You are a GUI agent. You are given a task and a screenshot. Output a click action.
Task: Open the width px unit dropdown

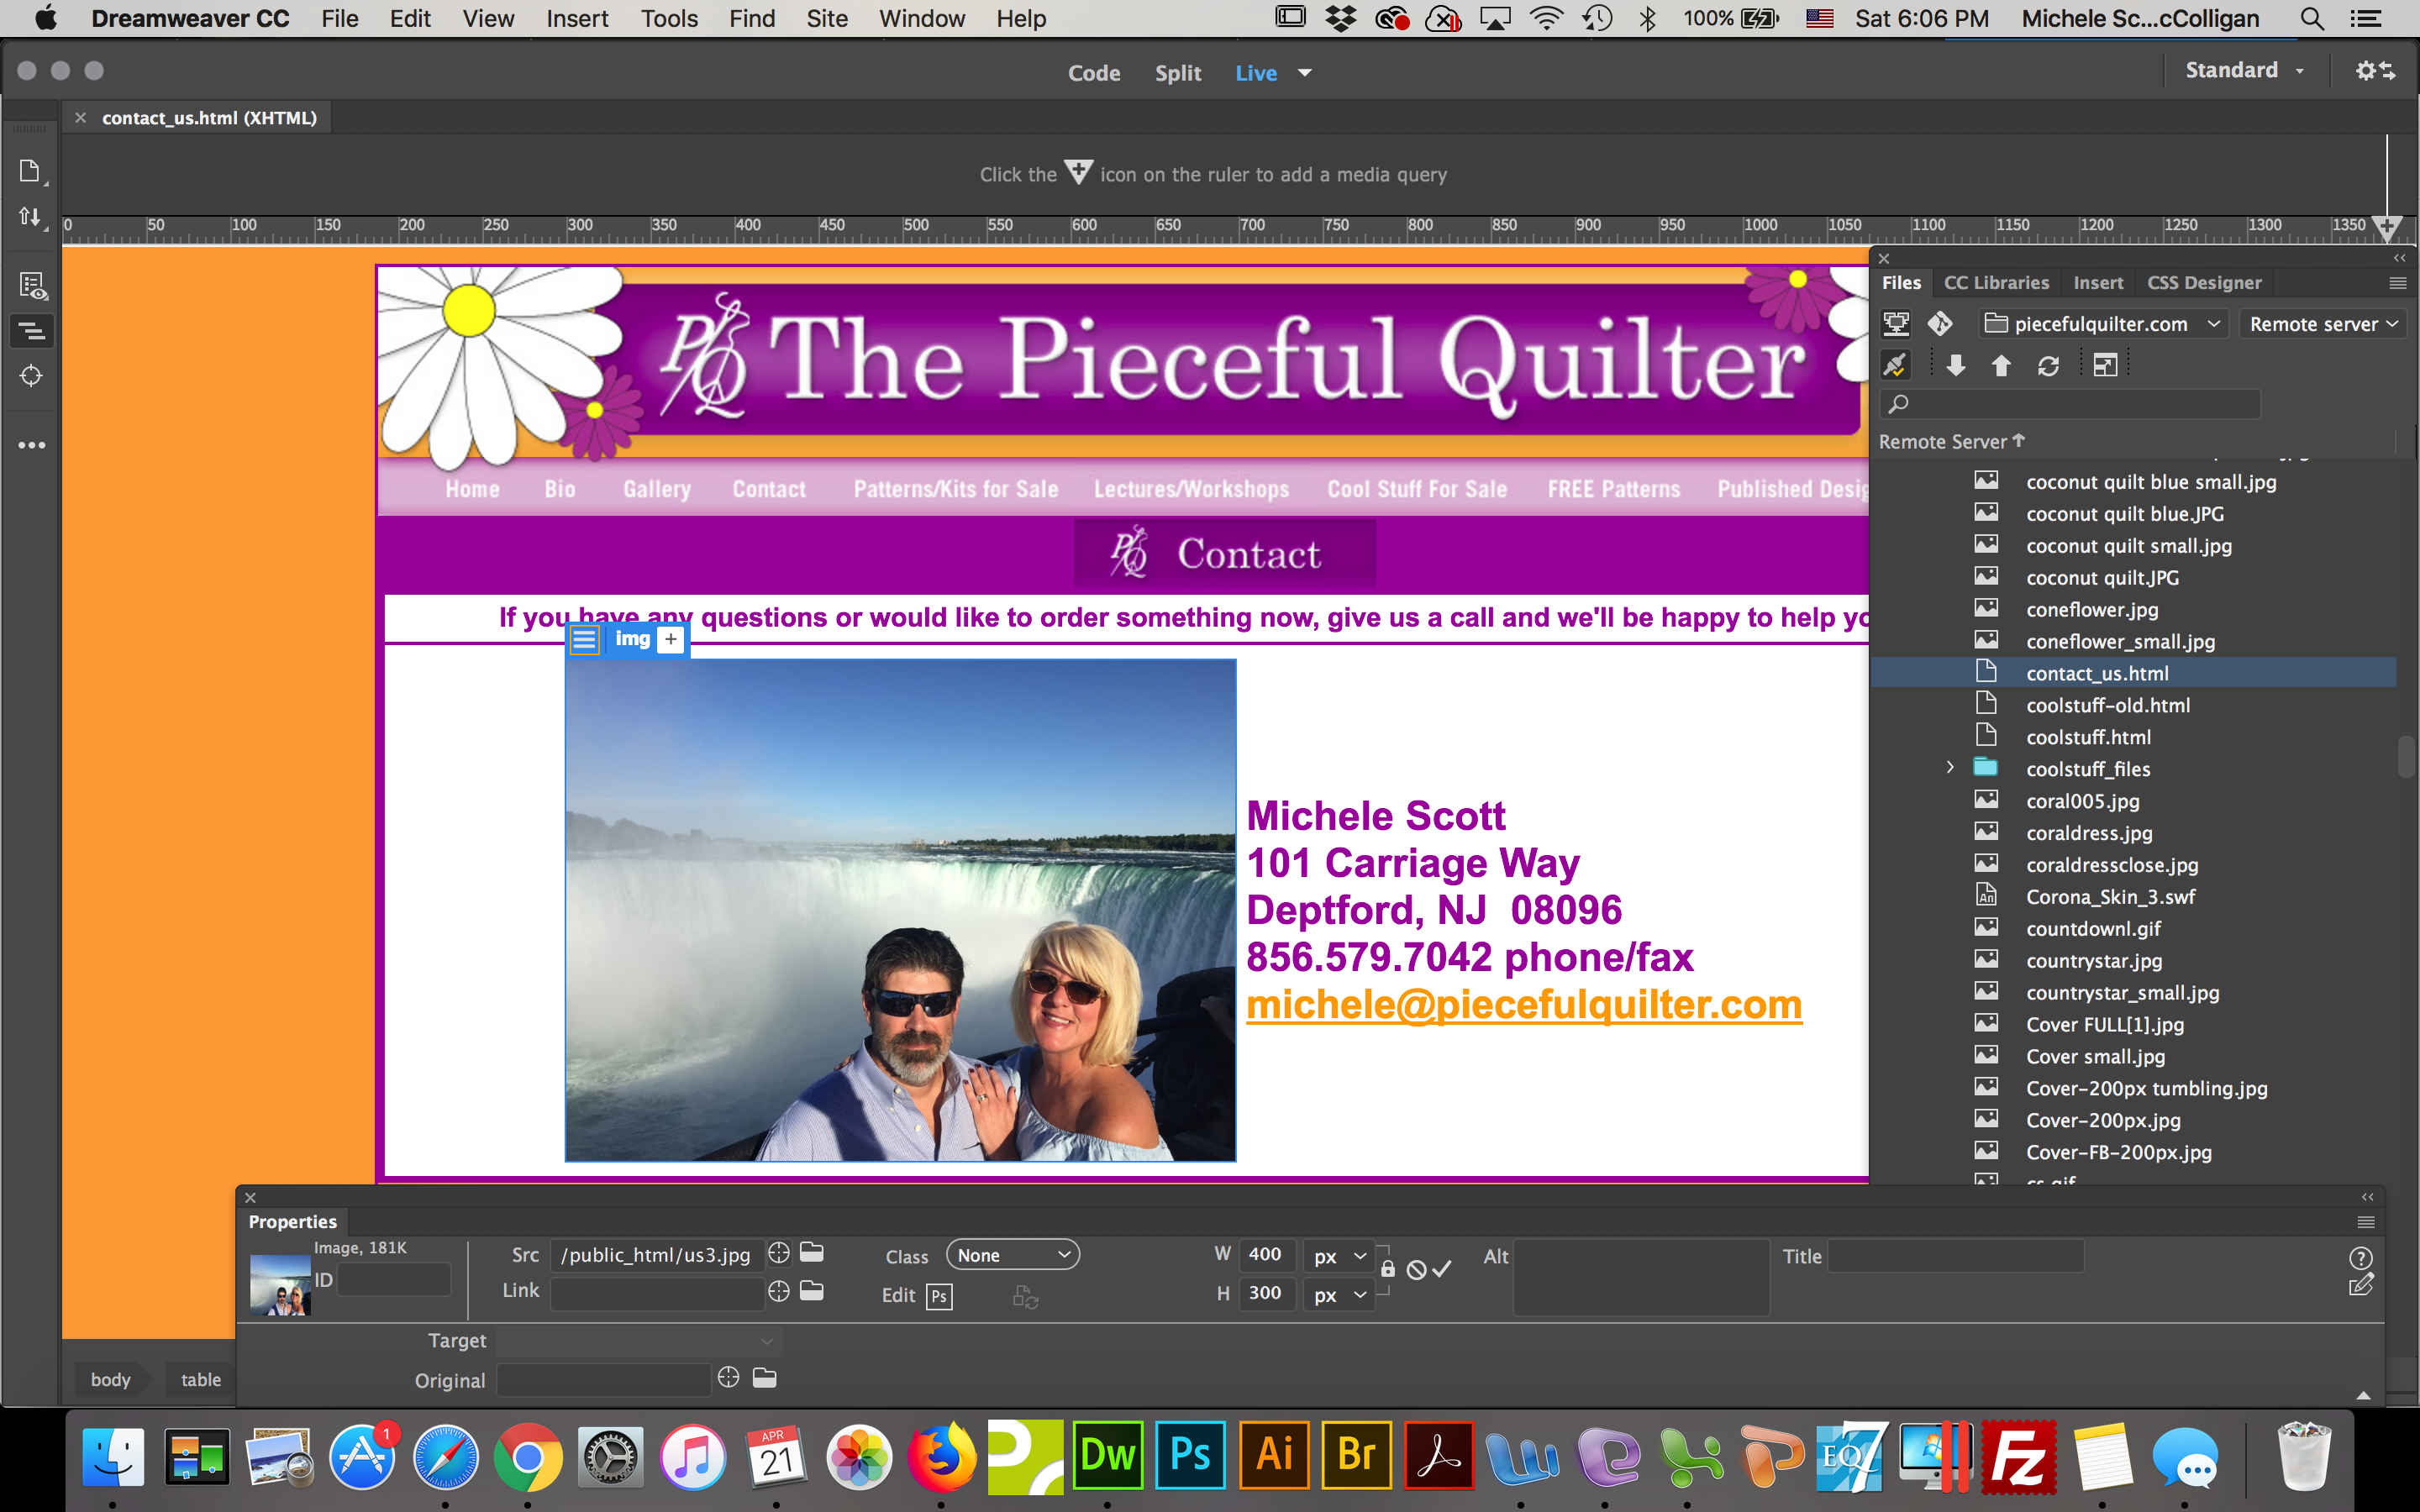tap(1339, 1256)
